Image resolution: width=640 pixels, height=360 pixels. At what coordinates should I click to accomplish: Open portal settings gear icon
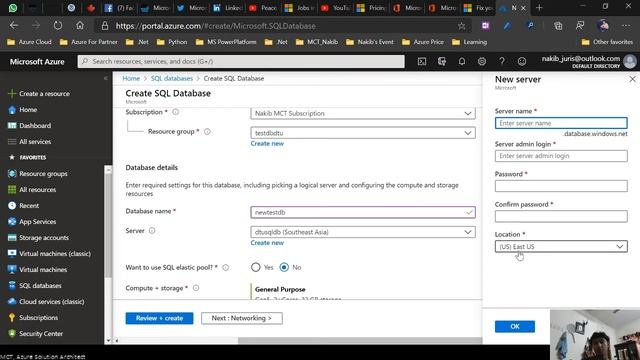coord(482,62)
